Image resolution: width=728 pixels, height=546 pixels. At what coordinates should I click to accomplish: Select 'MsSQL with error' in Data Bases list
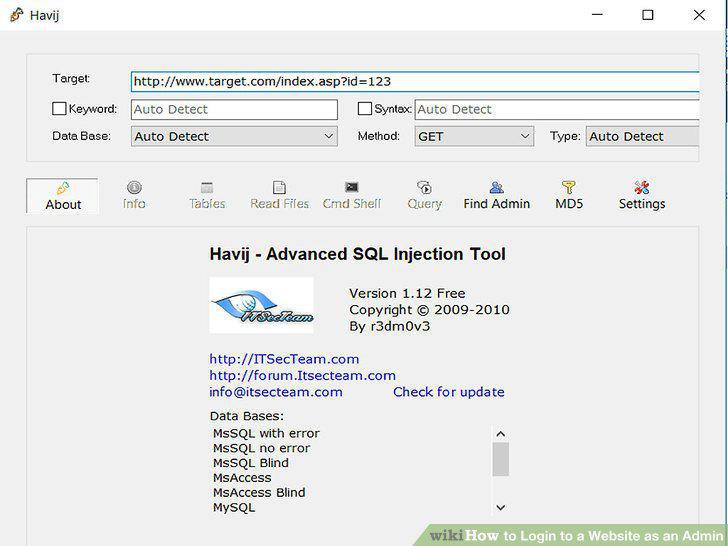click(266, 433)
